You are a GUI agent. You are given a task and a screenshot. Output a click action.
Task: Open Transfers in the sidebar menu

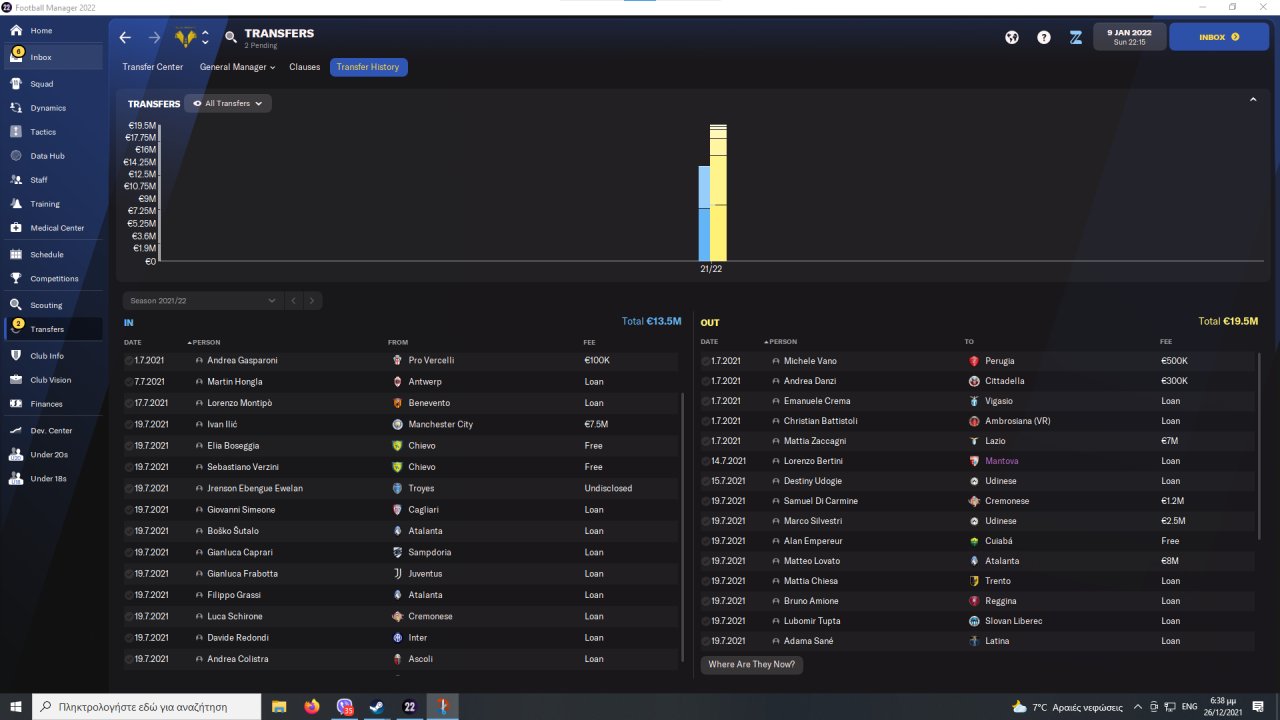click(53, 329)
